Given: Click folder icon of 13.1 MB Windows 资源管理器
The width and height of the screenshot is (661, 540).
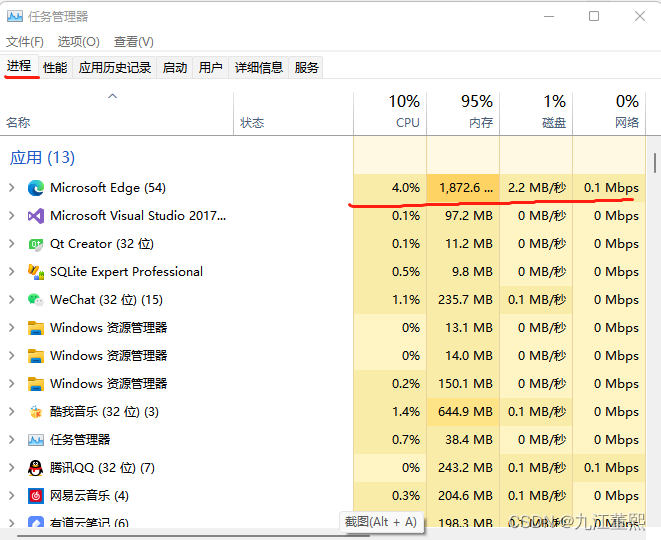Looking at the screenshot, I should pyautogui.click(x=36, y=328).
